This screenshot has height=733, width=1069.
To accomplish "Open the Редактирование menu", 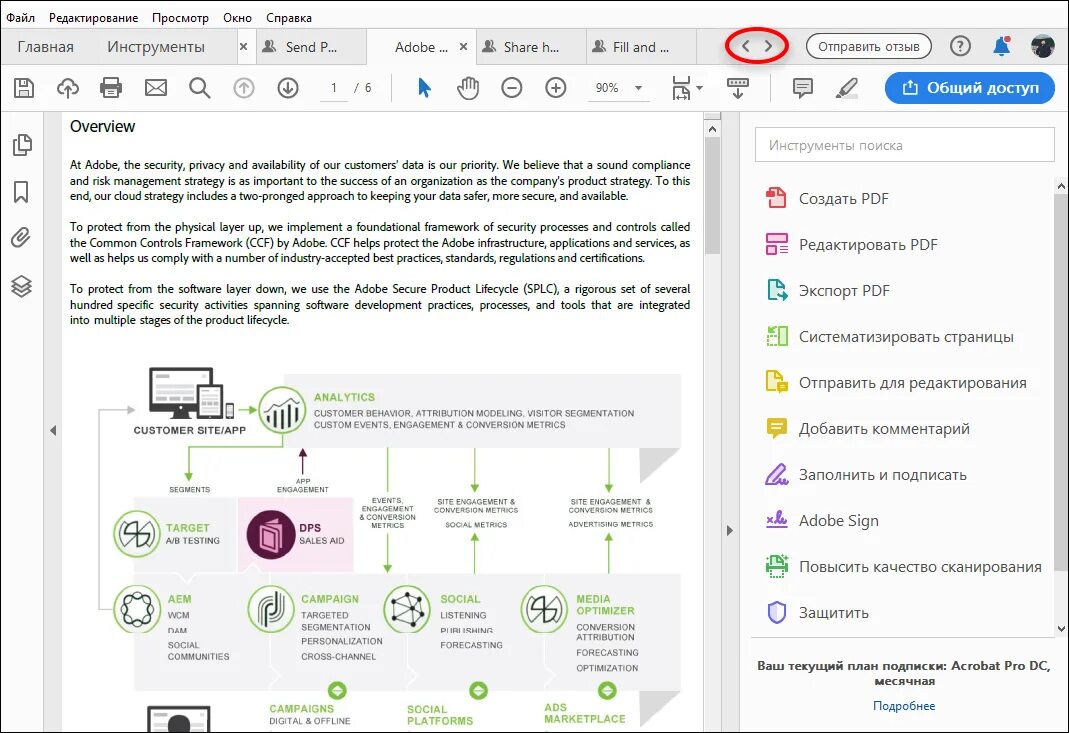I will [x=93, y=18].
